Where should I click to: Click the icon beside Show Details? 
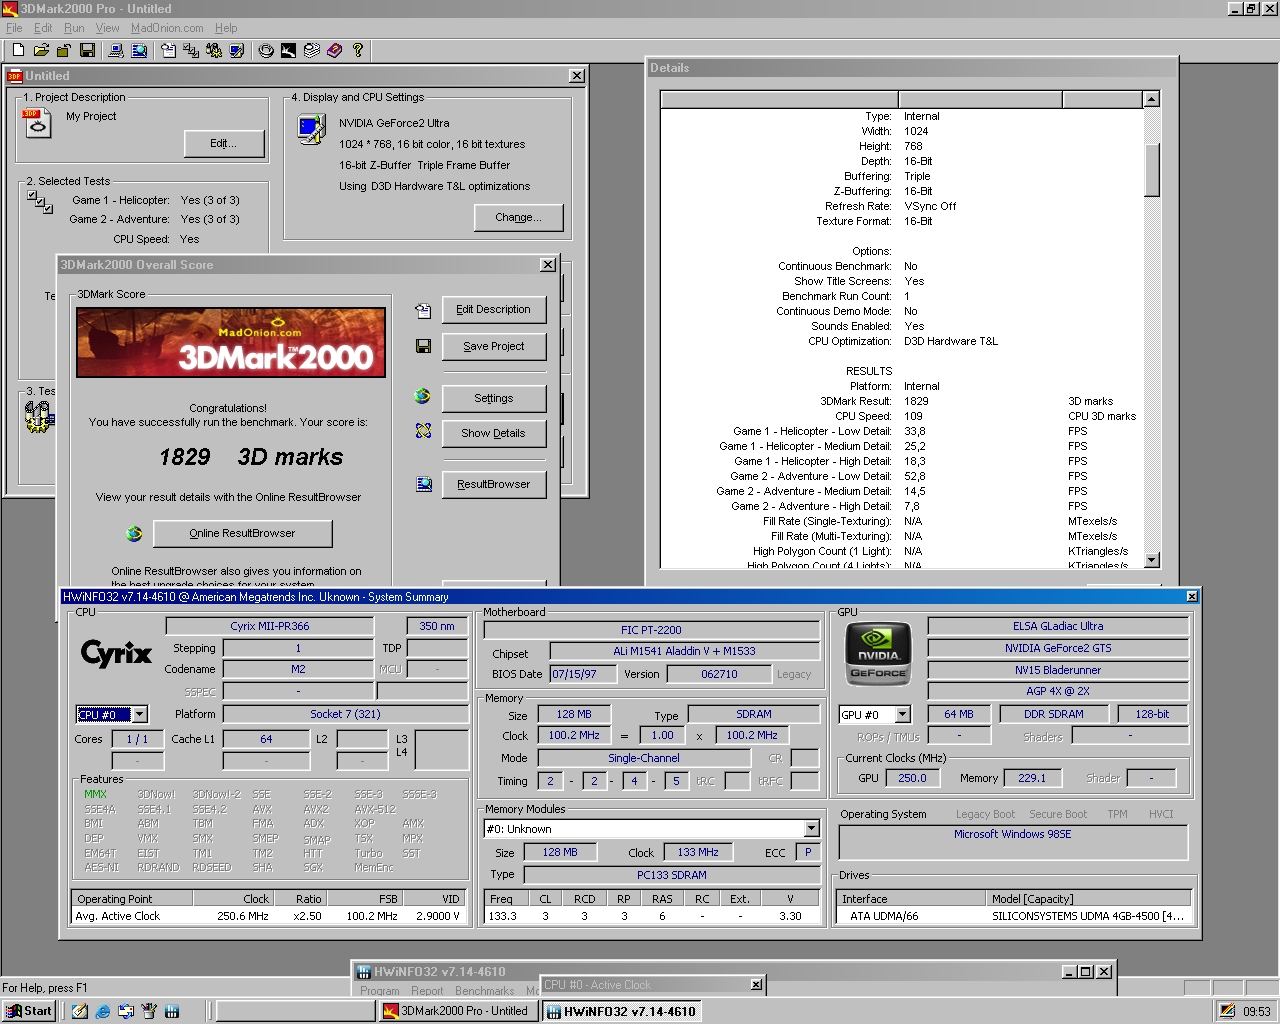coord(423,431)
